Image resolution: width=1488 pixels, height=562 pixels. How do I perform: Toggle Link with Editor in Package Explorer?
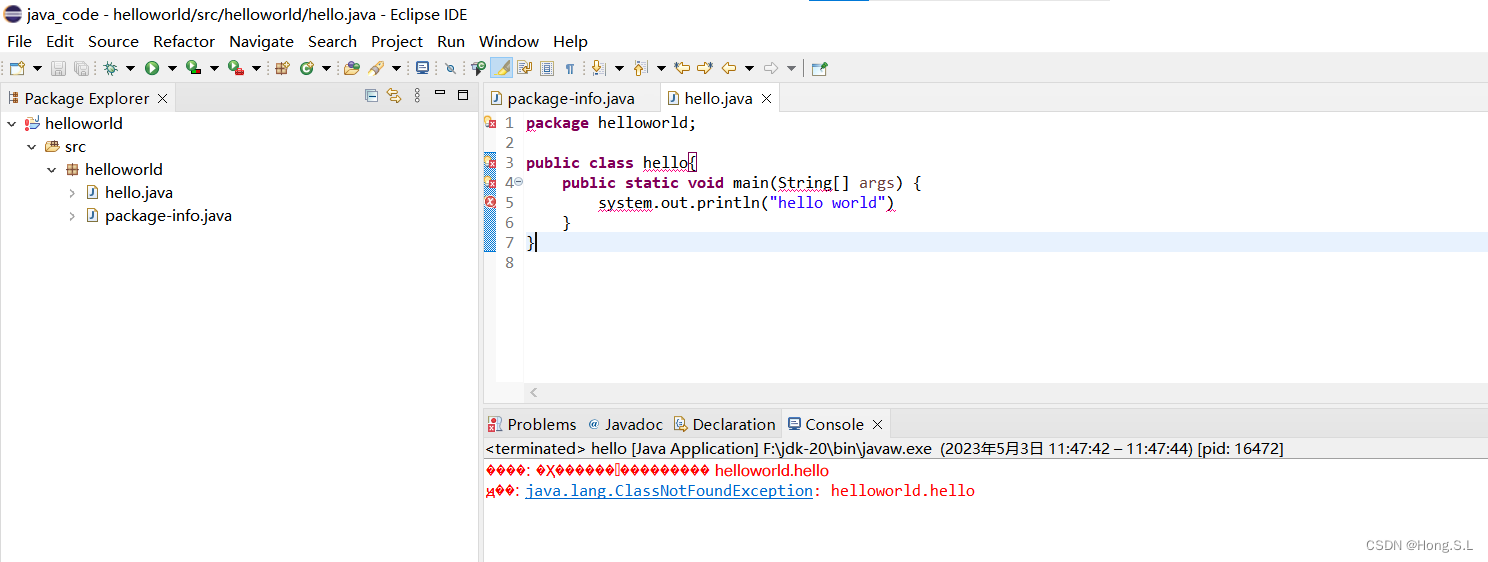click(394, 96)
